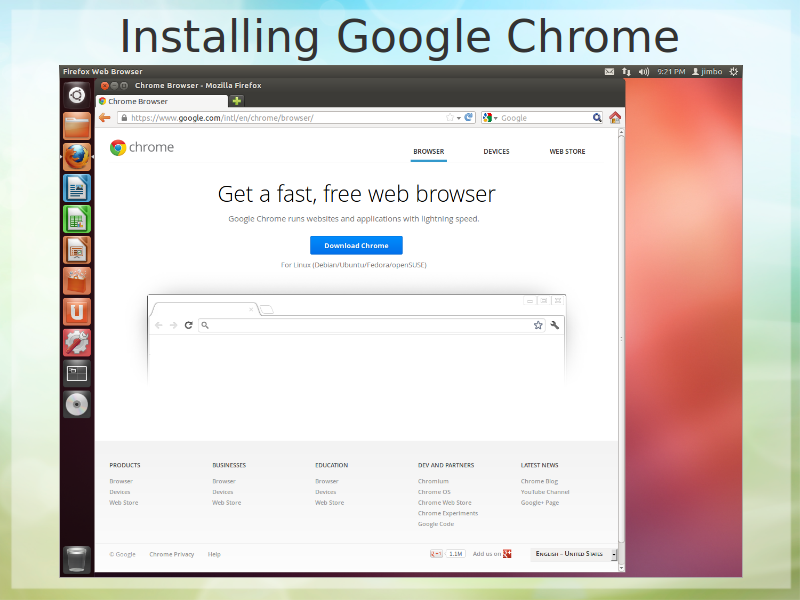Click the lock icon in the URL bar
This screenshot has height=600, width=800.
pyautogui.click(x=124, y=118)
